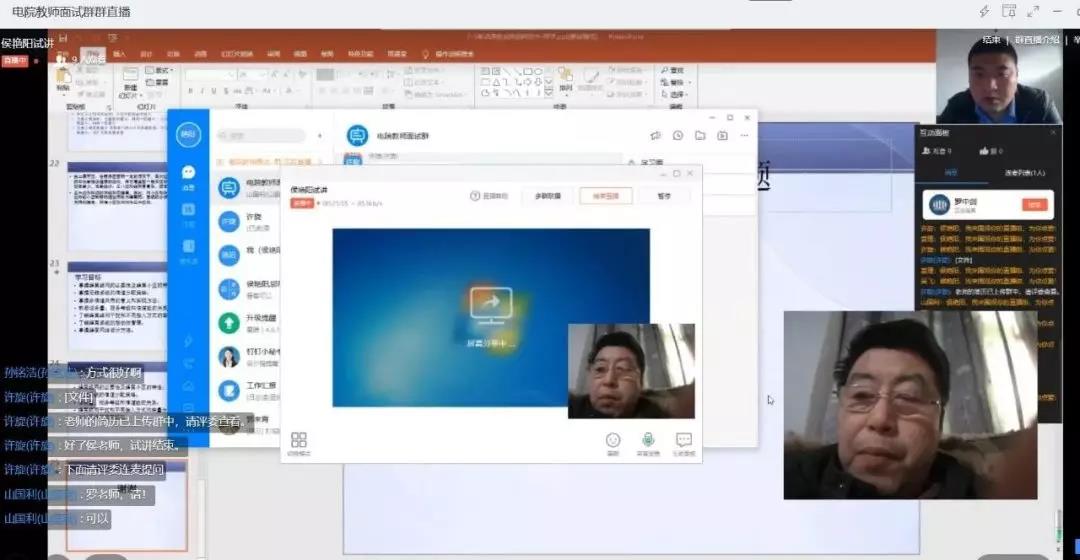The image size is (1080, 560).
Task: Toggle Underline formatting in PowerPoint ribbon
Action: pos(214,91)
